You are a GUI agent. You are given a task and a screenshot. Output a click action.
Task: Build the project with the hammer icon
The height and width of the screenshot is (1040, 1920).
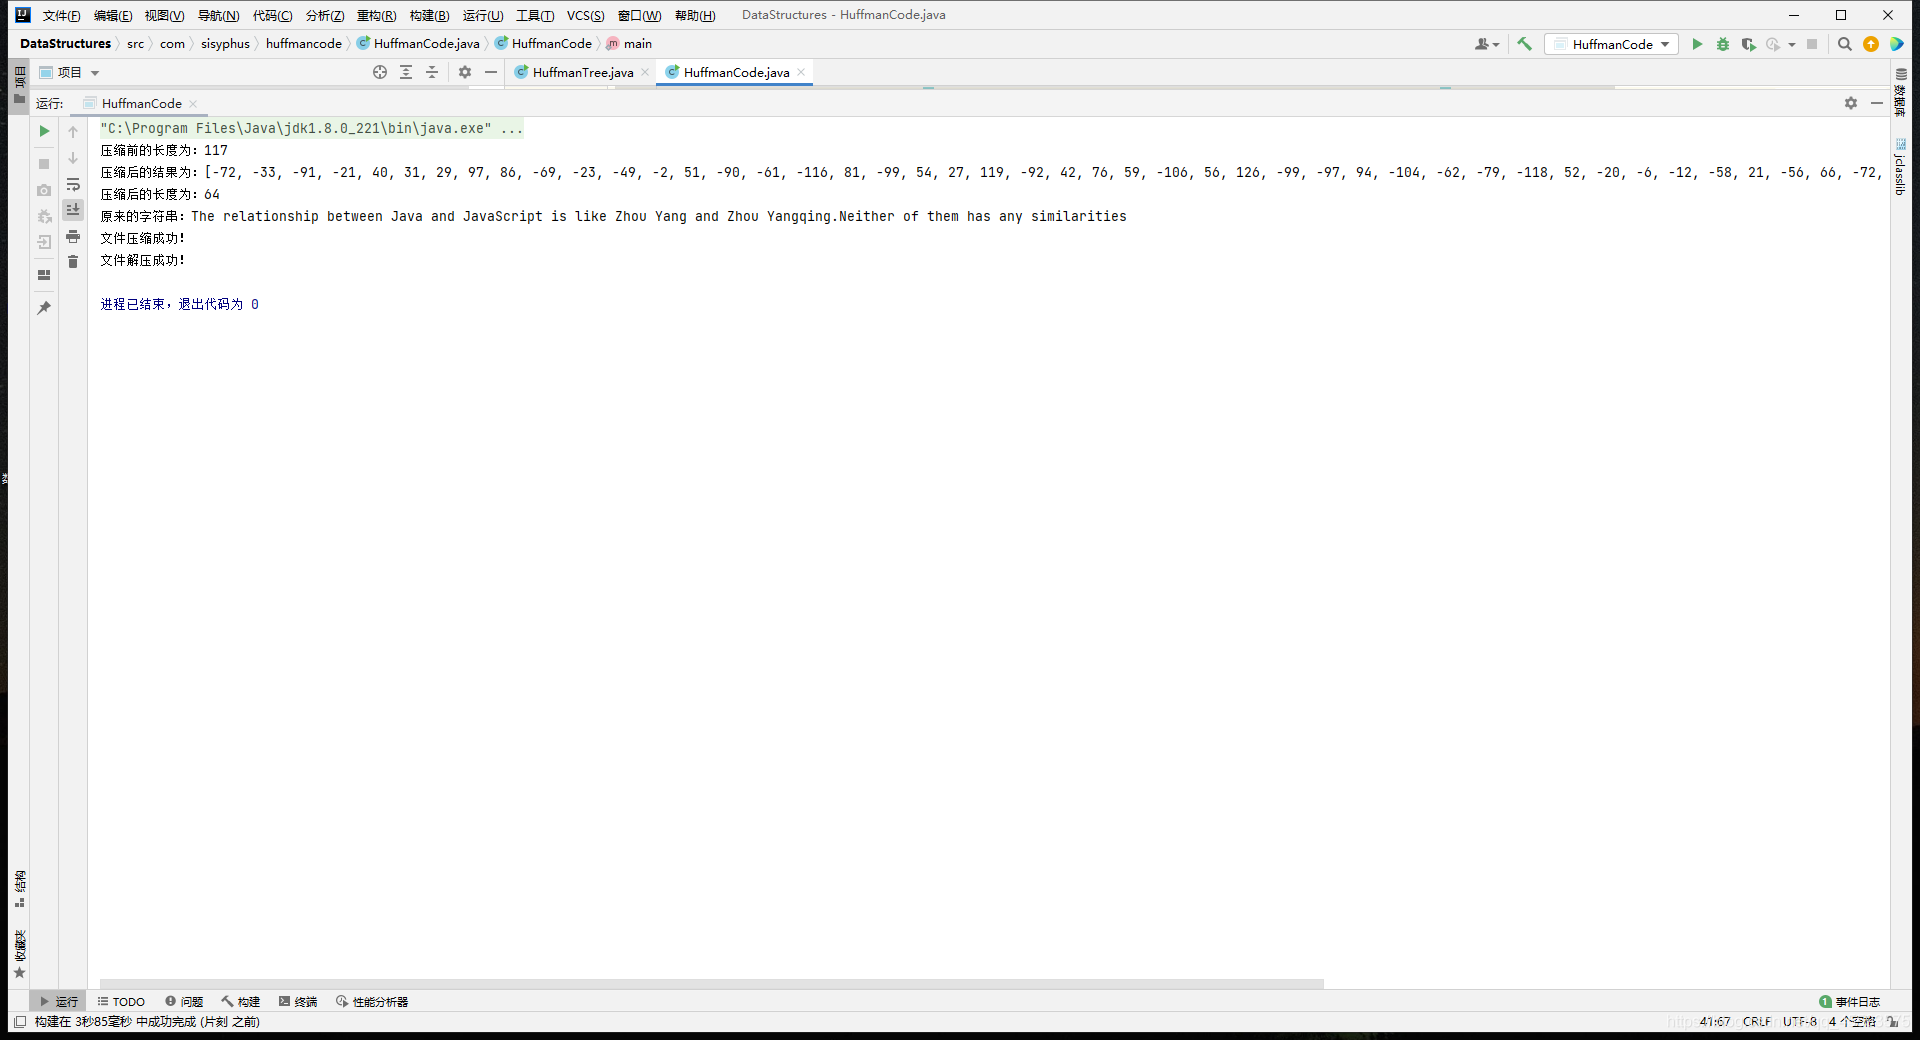1524,44
